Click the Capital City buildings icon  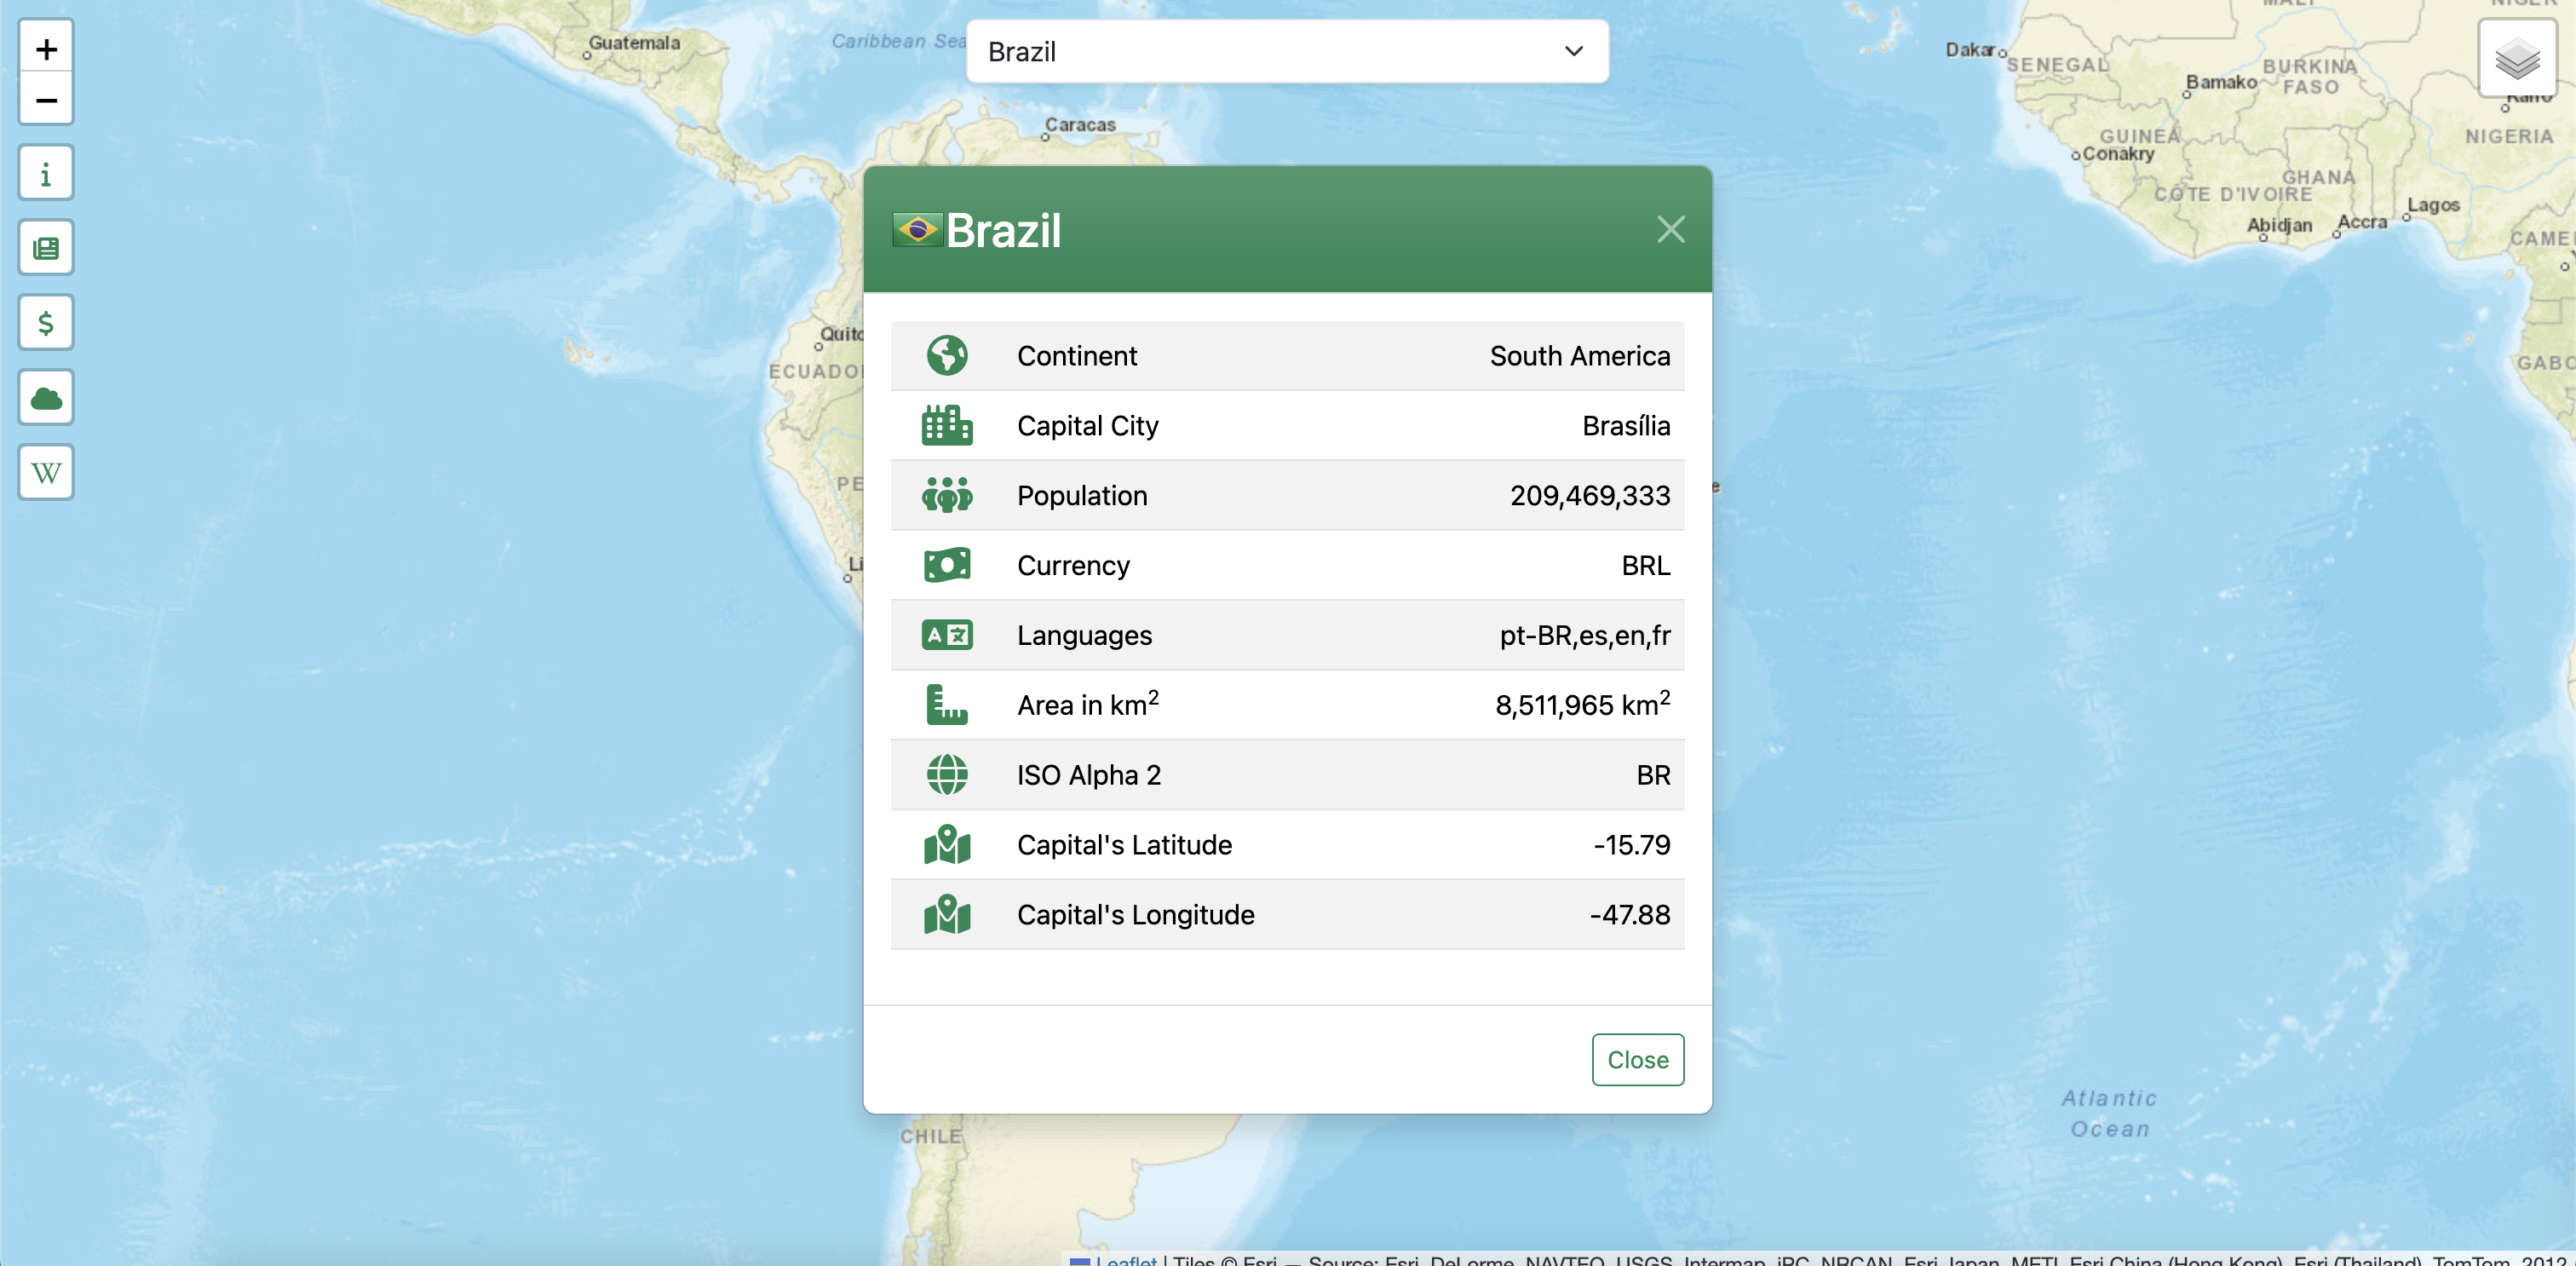pyautogui.click(x=946, y=426)
